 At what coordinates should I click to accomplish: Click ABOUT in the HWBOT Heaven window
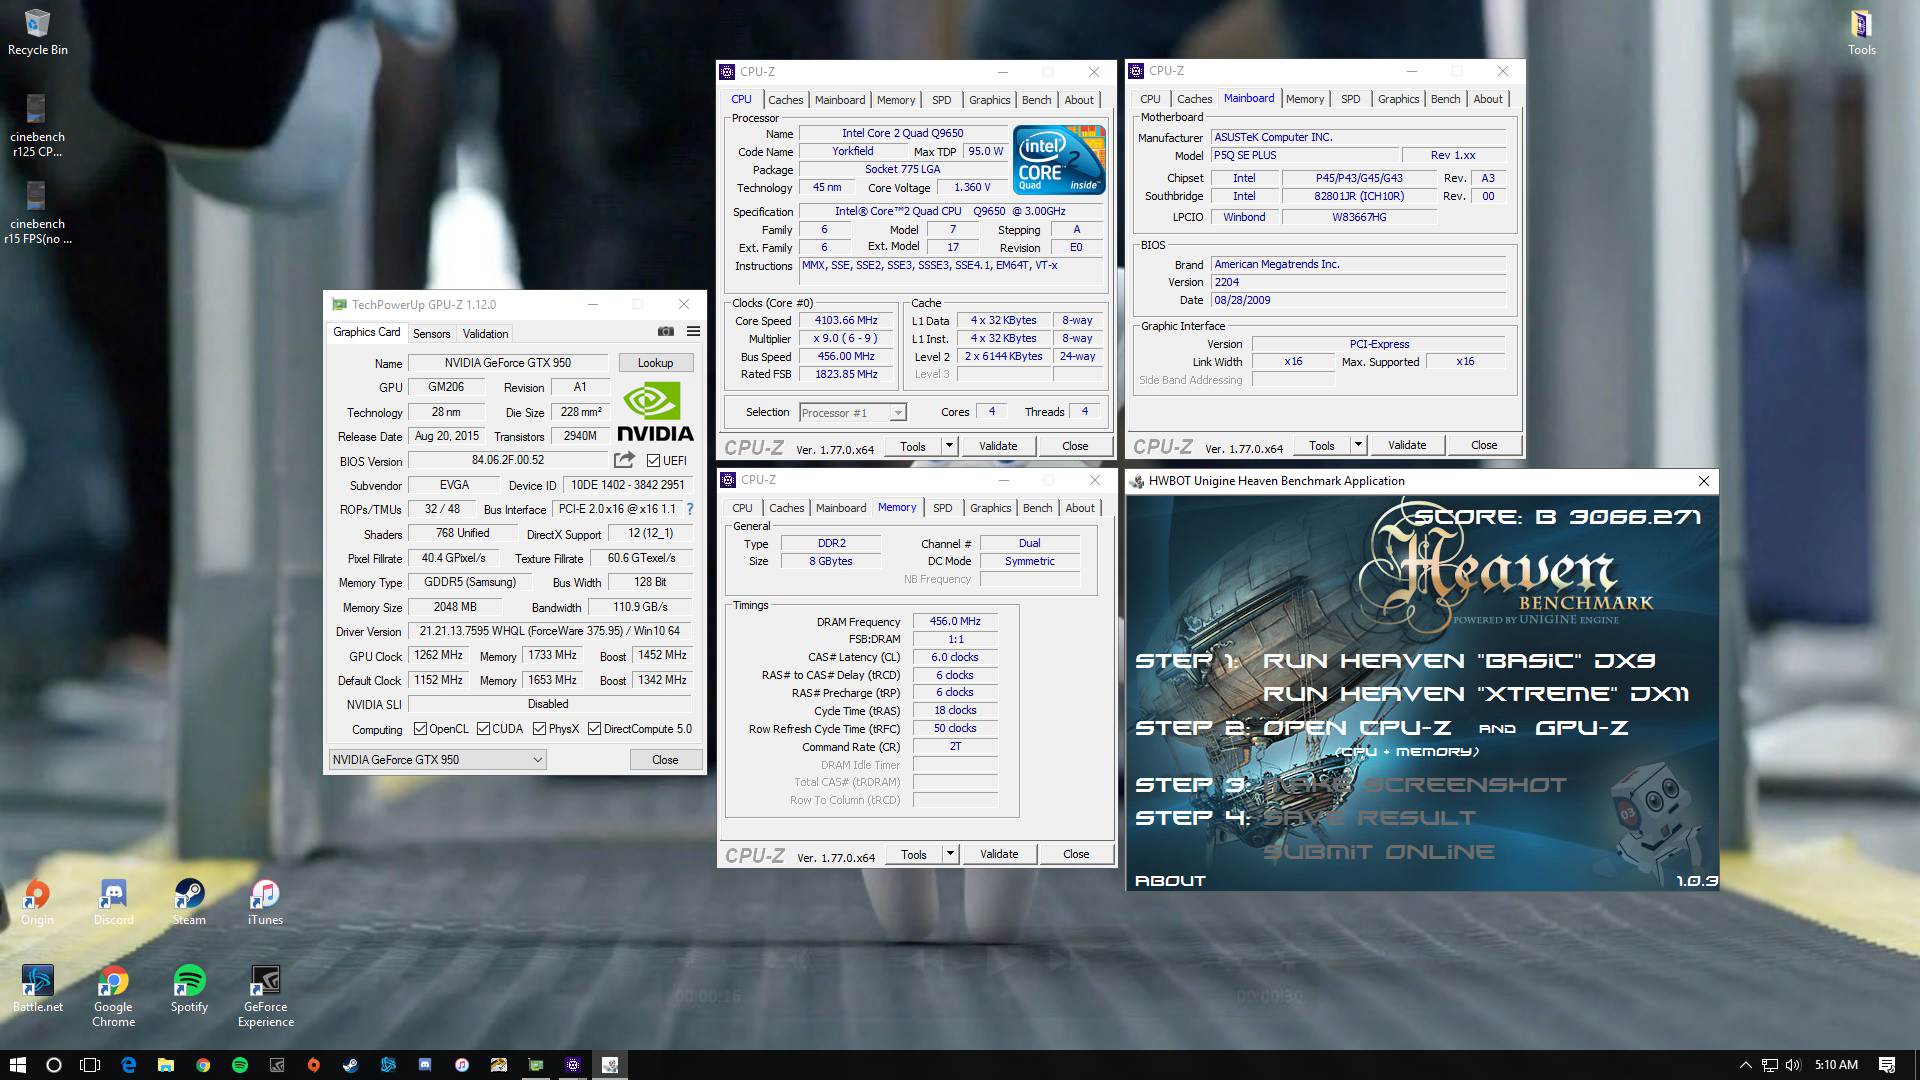(x=1170, y=881)
